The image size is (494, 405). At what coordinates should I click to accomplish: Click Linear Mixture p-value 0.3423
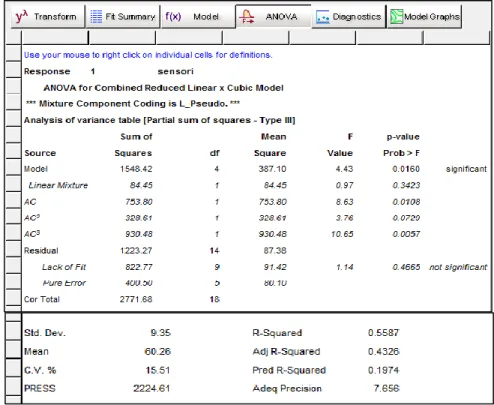click(406, 185)
